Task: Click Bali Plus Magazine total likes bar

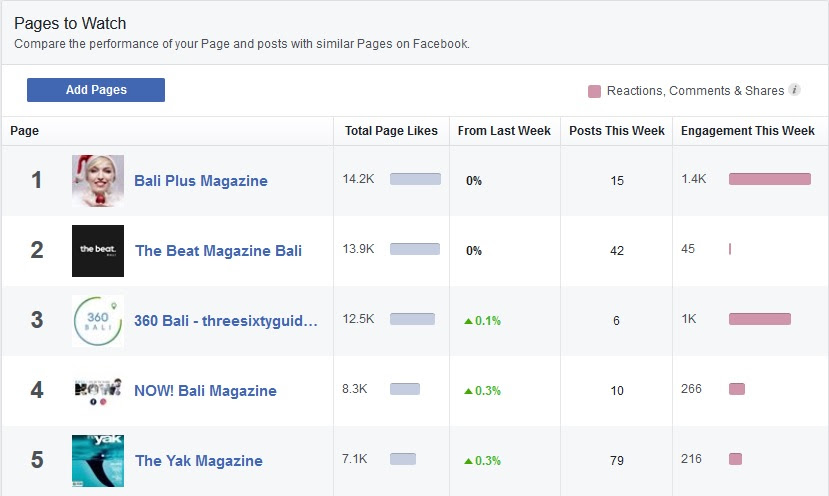Action: click(x=415, y=179)
